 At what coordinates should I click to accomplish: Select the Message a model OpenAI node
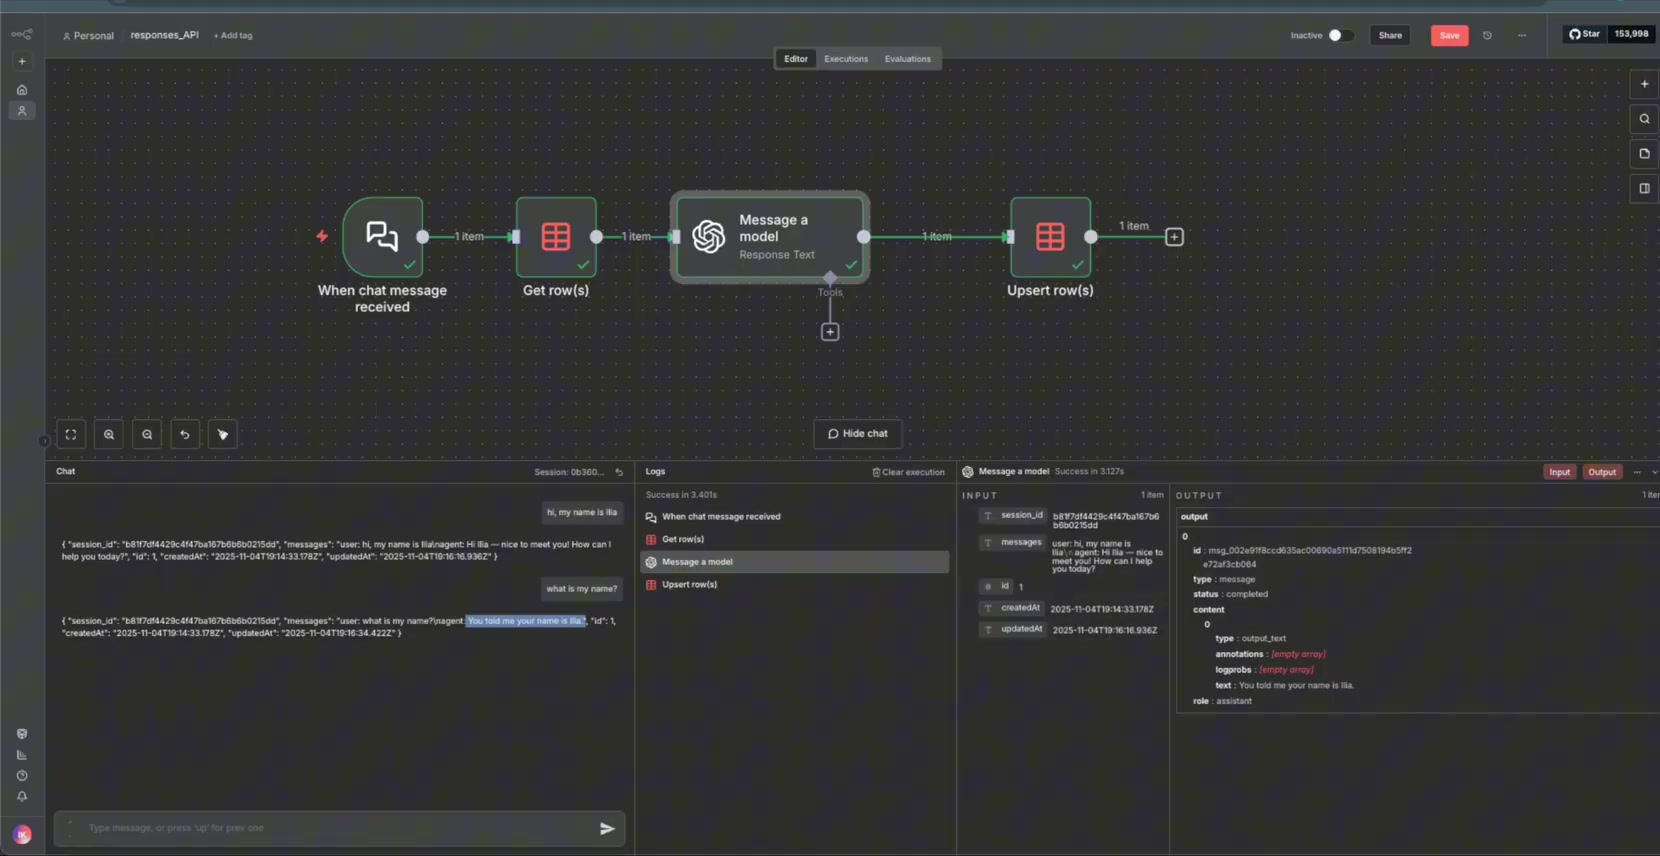770,237
